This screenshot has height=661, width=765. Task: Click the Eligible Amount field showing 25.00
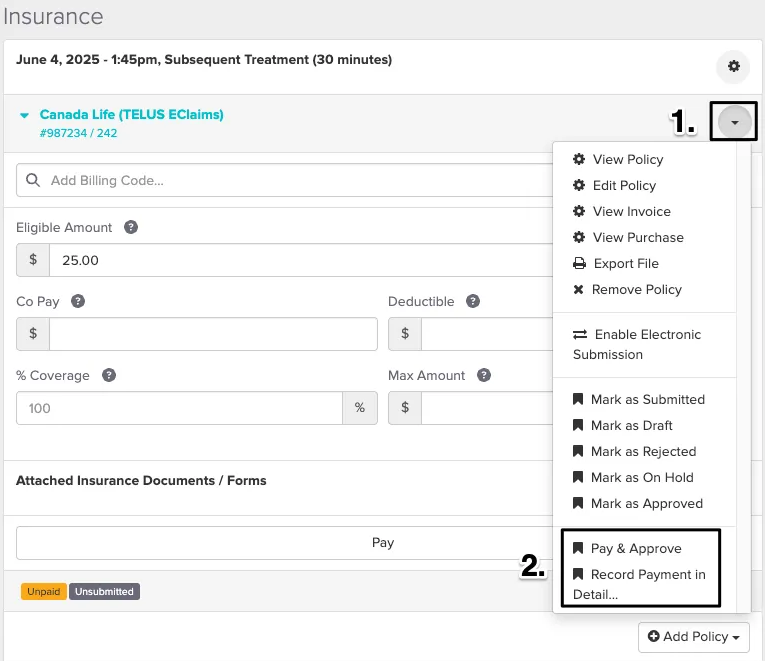click(301, 260)
